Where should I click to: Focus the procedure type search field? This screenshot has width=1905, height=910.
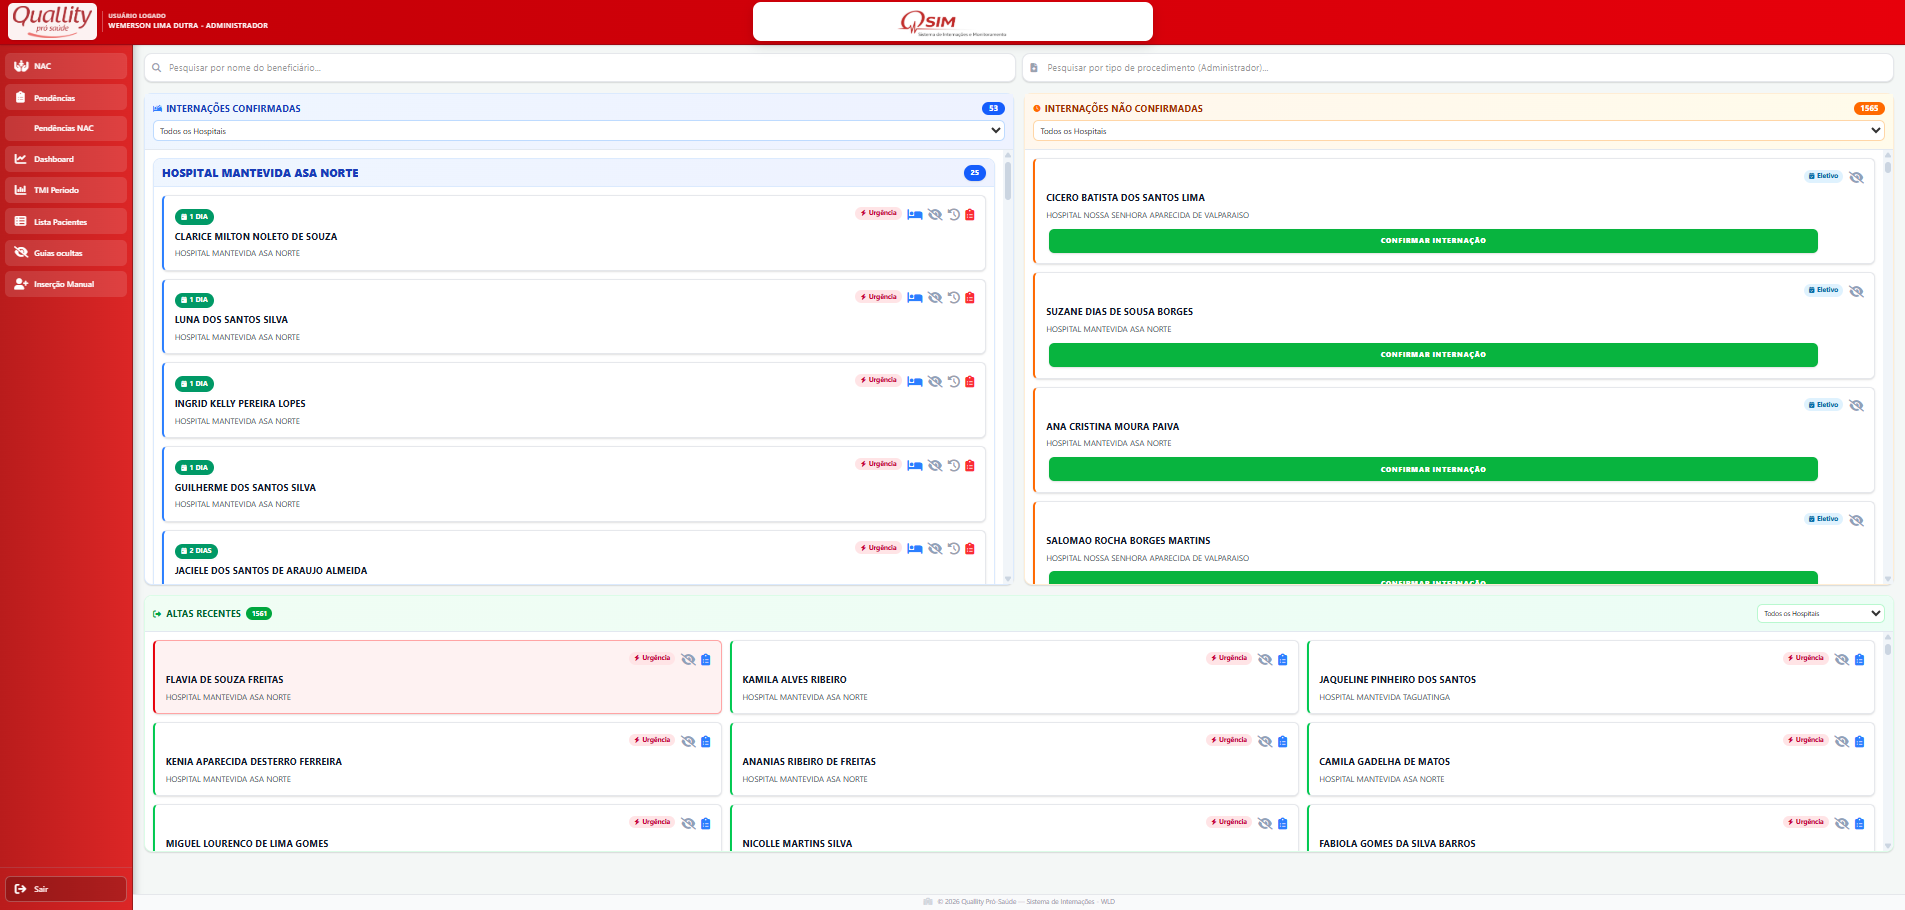(1458, 68)
